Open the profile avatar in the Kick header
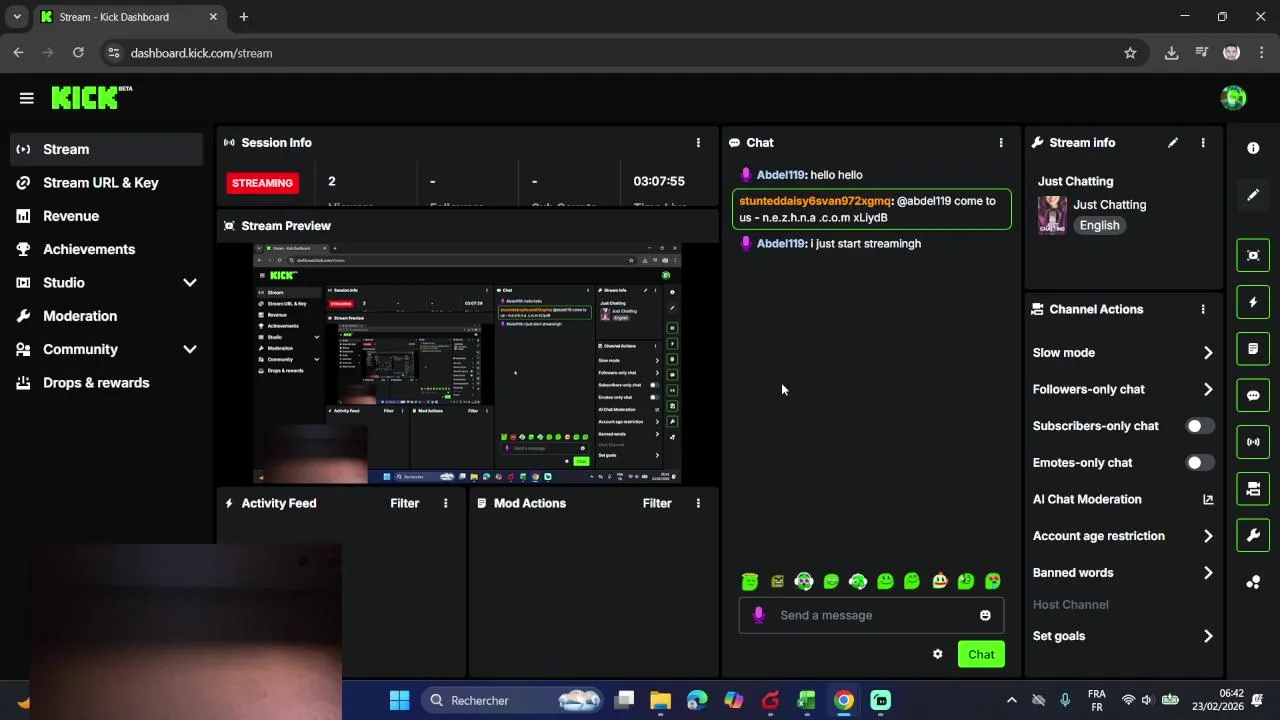 pos(1233,98)
